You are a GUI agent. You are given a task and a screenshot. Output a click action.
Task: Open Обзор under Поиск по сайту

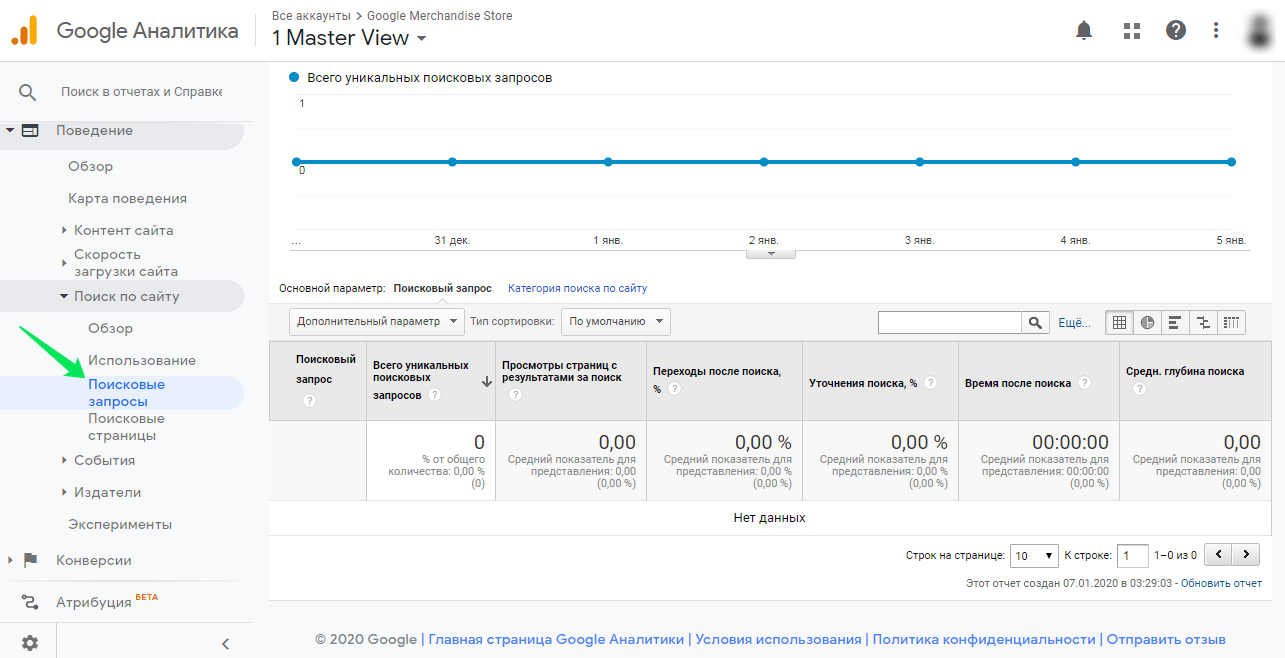click(x=110, y=328)
